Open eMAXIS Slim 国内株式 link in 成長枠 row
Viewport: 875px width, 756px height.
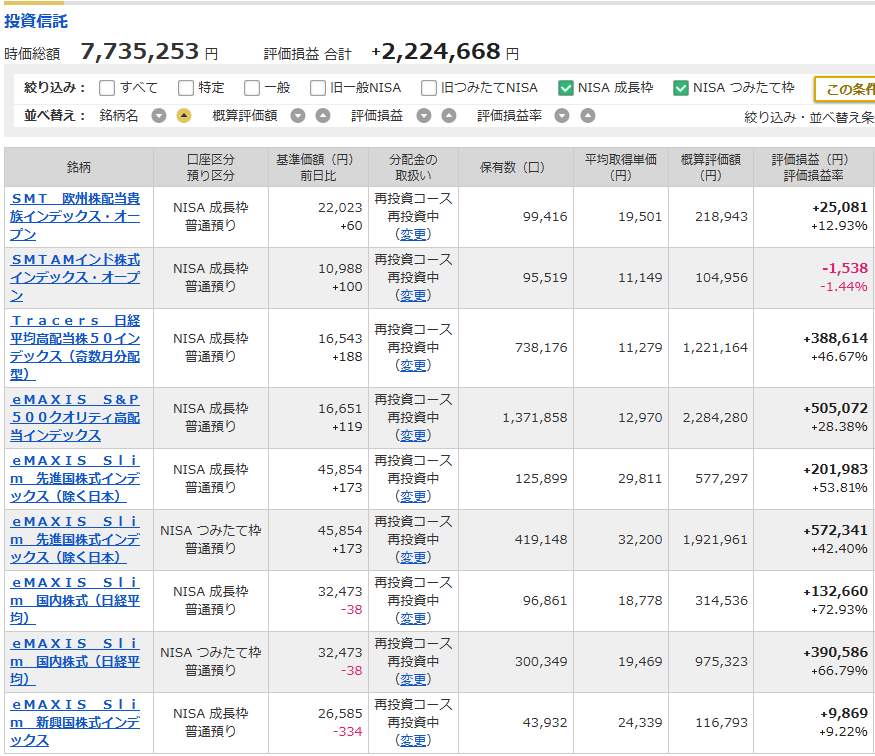pyautogui.click(x=75, y=600)
